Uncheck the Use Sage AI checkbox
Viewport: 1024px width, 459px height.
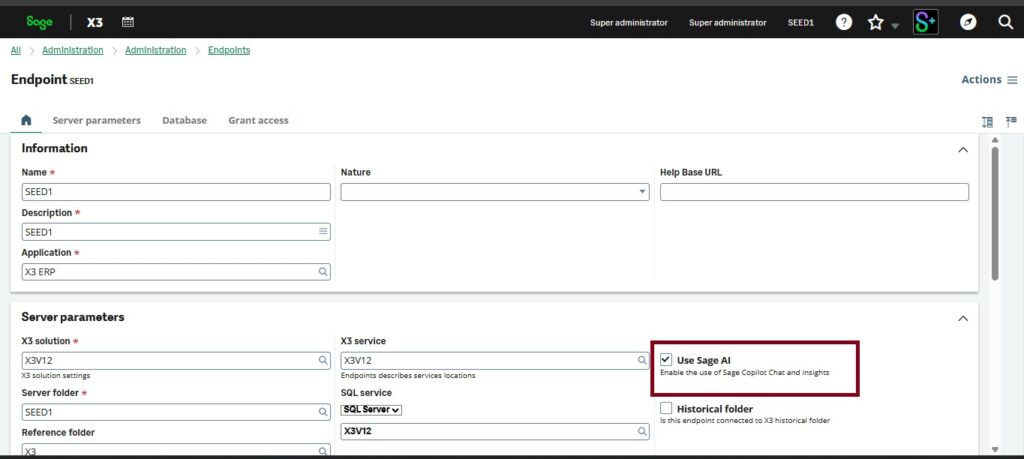point(666,360)
